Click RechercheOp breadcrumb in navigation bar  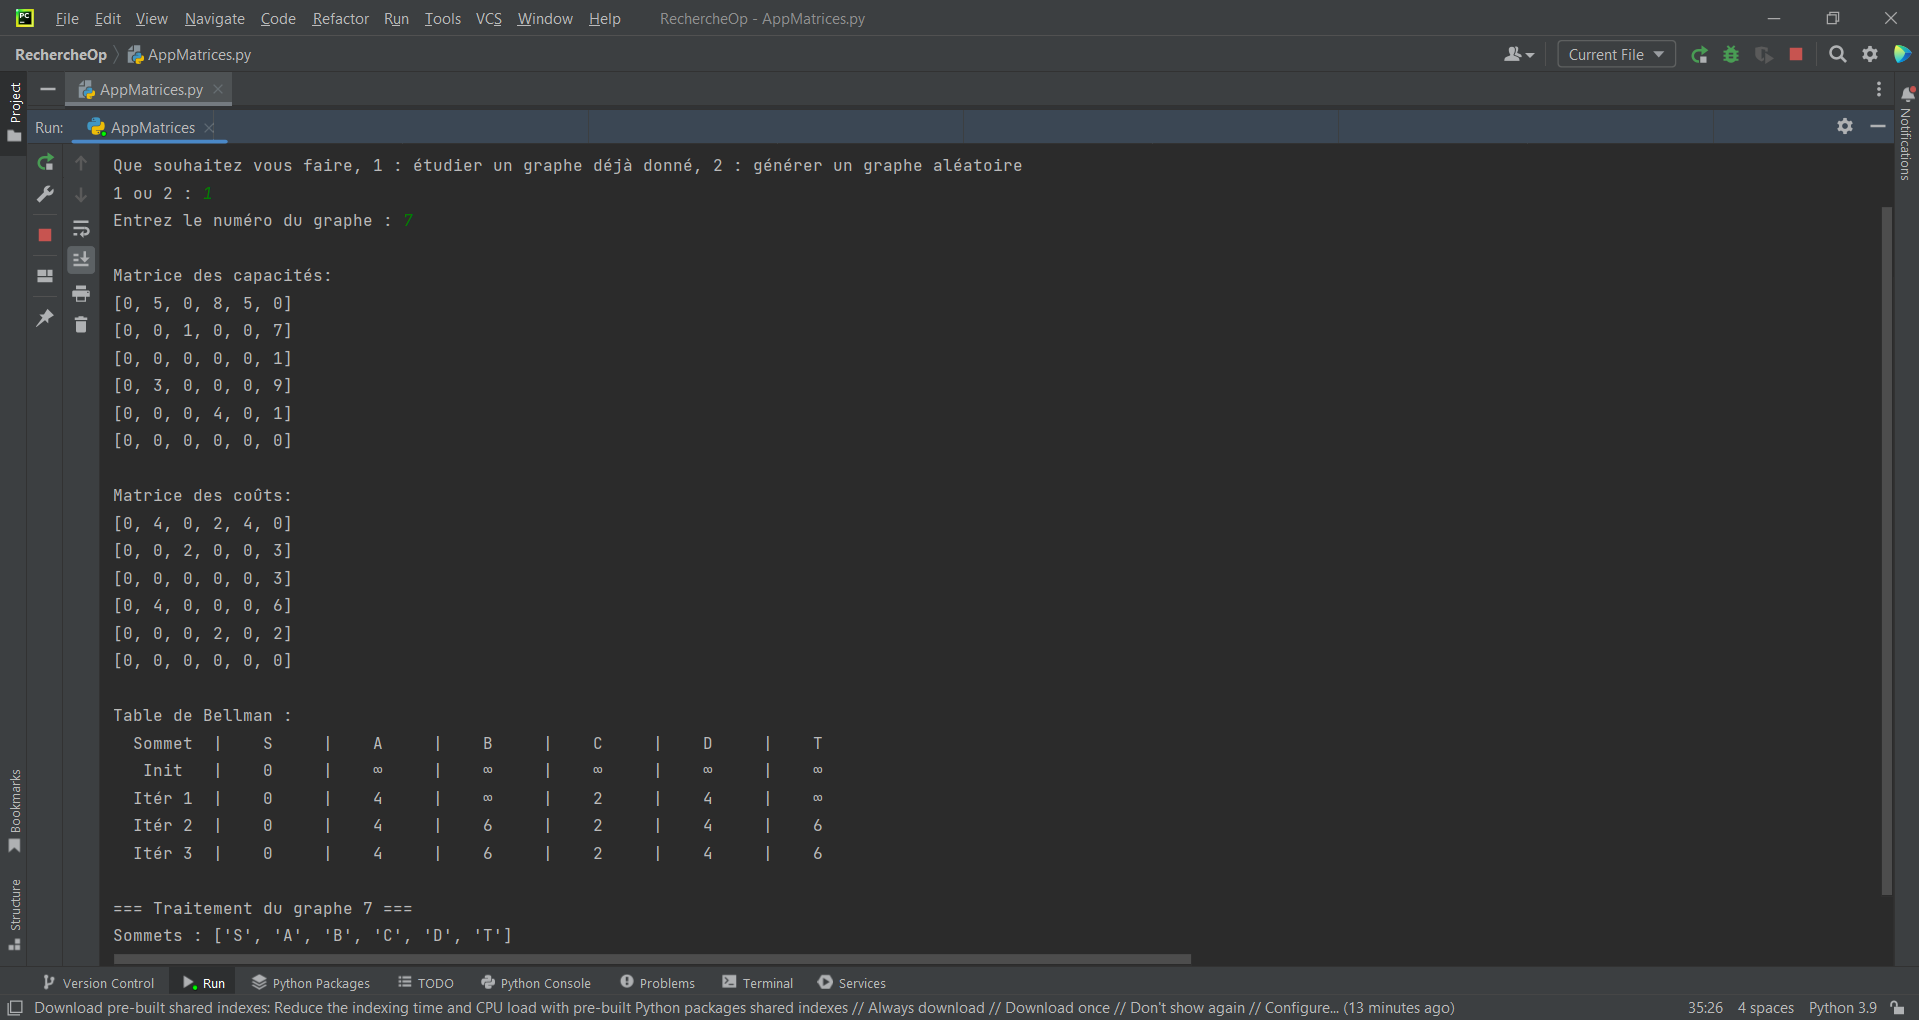click(x=61, y=55)
